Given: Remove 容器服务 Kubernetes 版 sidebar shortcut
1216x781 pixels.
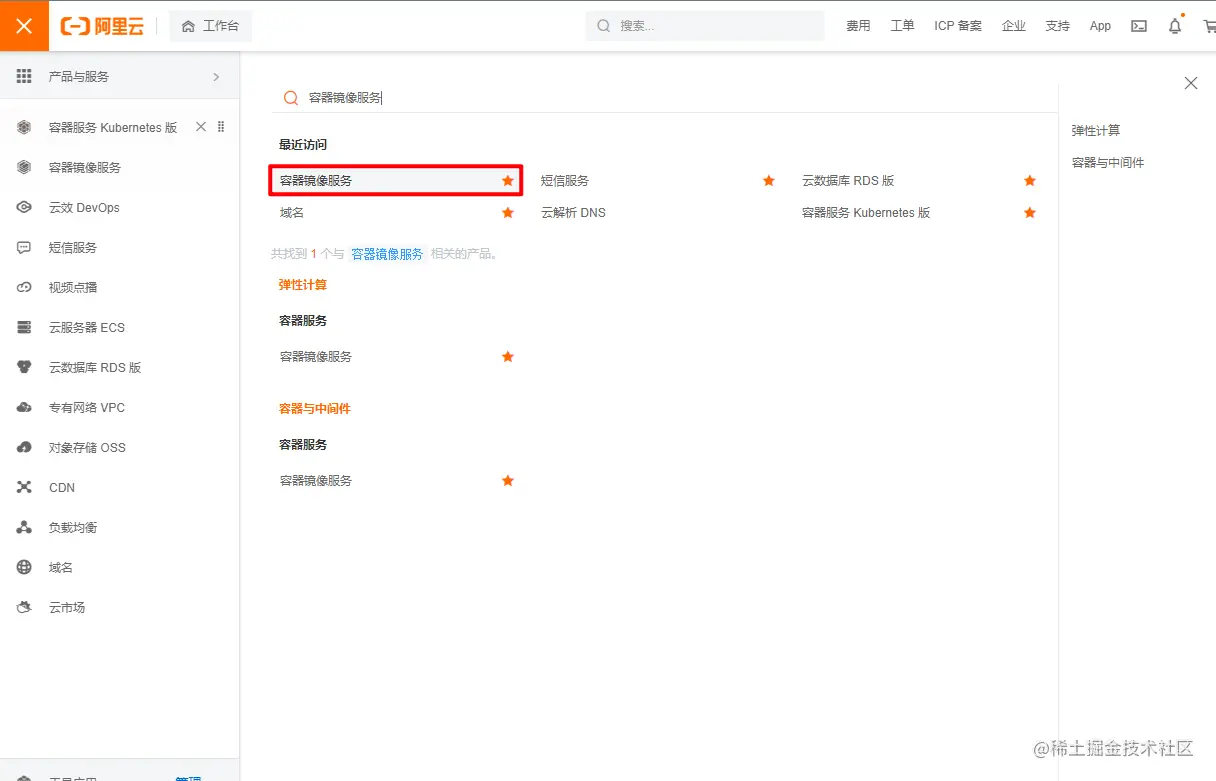Looking at the screenshot, I should pos(201,127).
